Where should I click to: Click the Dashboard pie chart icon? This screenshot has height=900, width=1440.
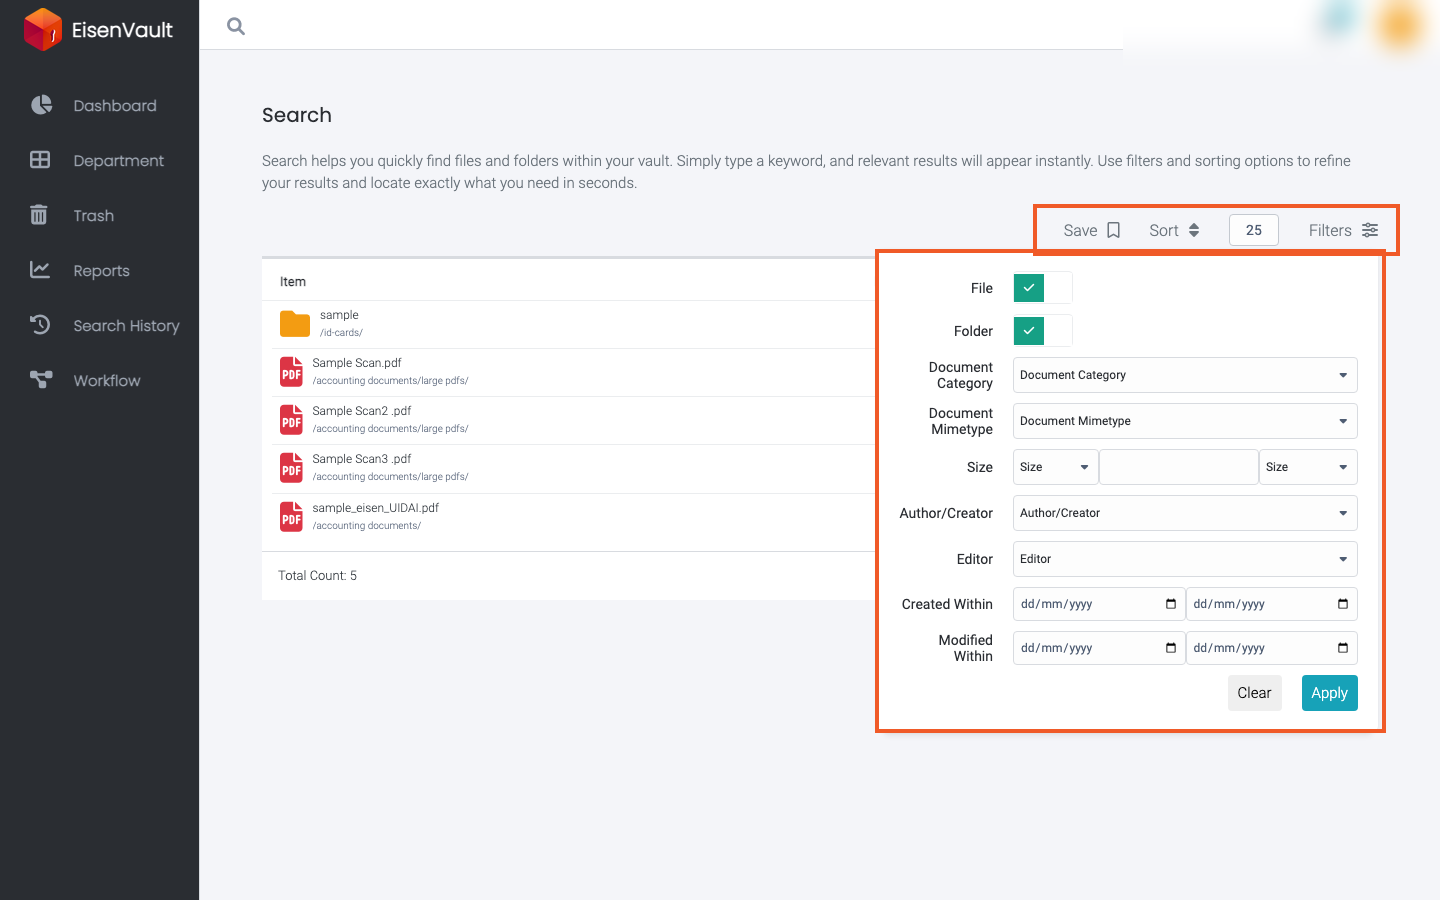pyautogui.click(x=41, y=105)
